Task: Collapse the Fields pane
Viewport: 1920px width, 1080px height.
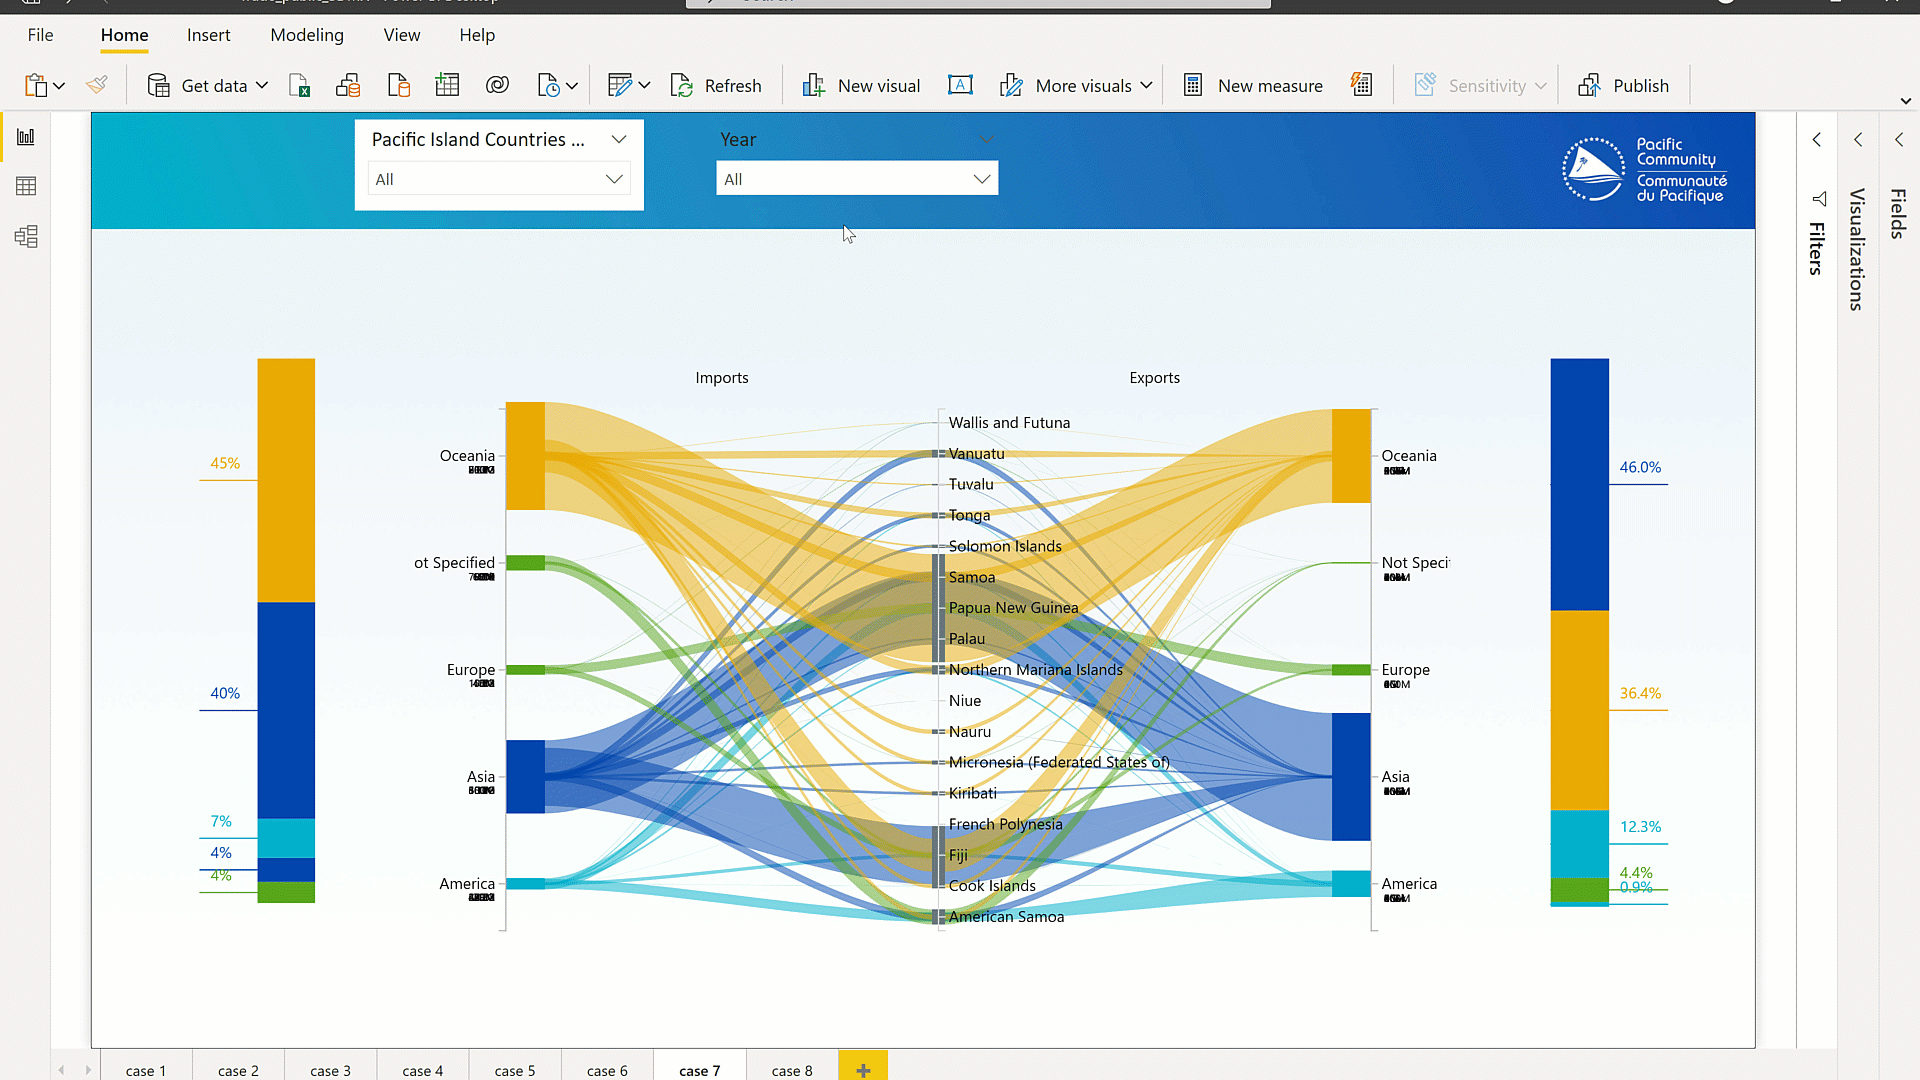Action: [1899, 139]
